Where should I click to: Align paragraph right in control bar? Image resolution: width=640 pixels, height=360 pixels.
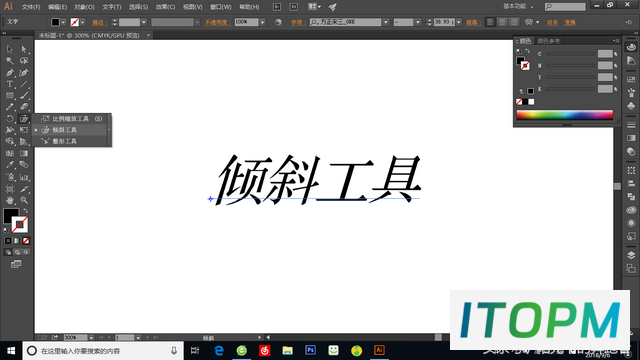pos(514,22)
